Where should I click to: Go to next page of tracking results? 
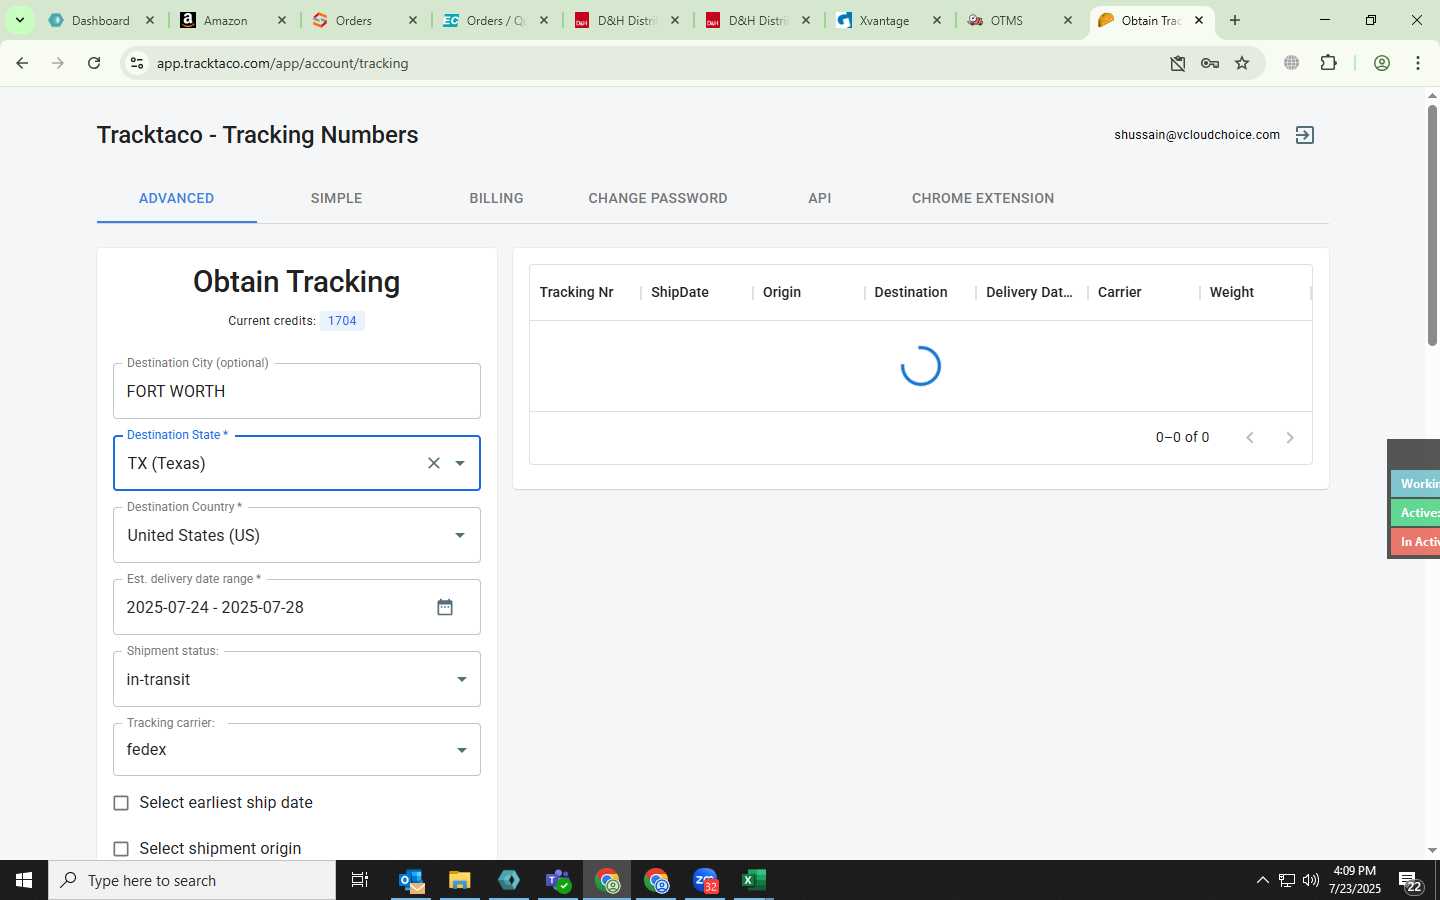(1290, 437)
